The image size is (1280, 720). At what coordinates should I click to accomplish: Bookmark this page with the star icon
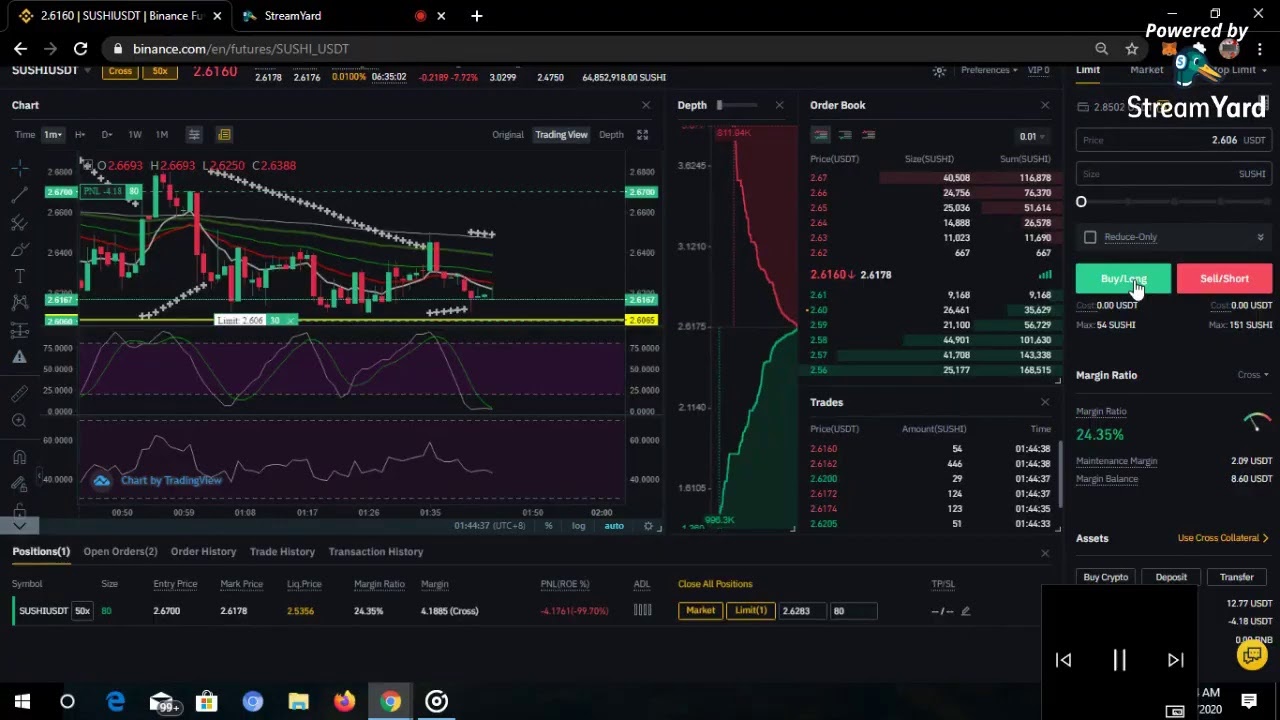point(1132,49)
